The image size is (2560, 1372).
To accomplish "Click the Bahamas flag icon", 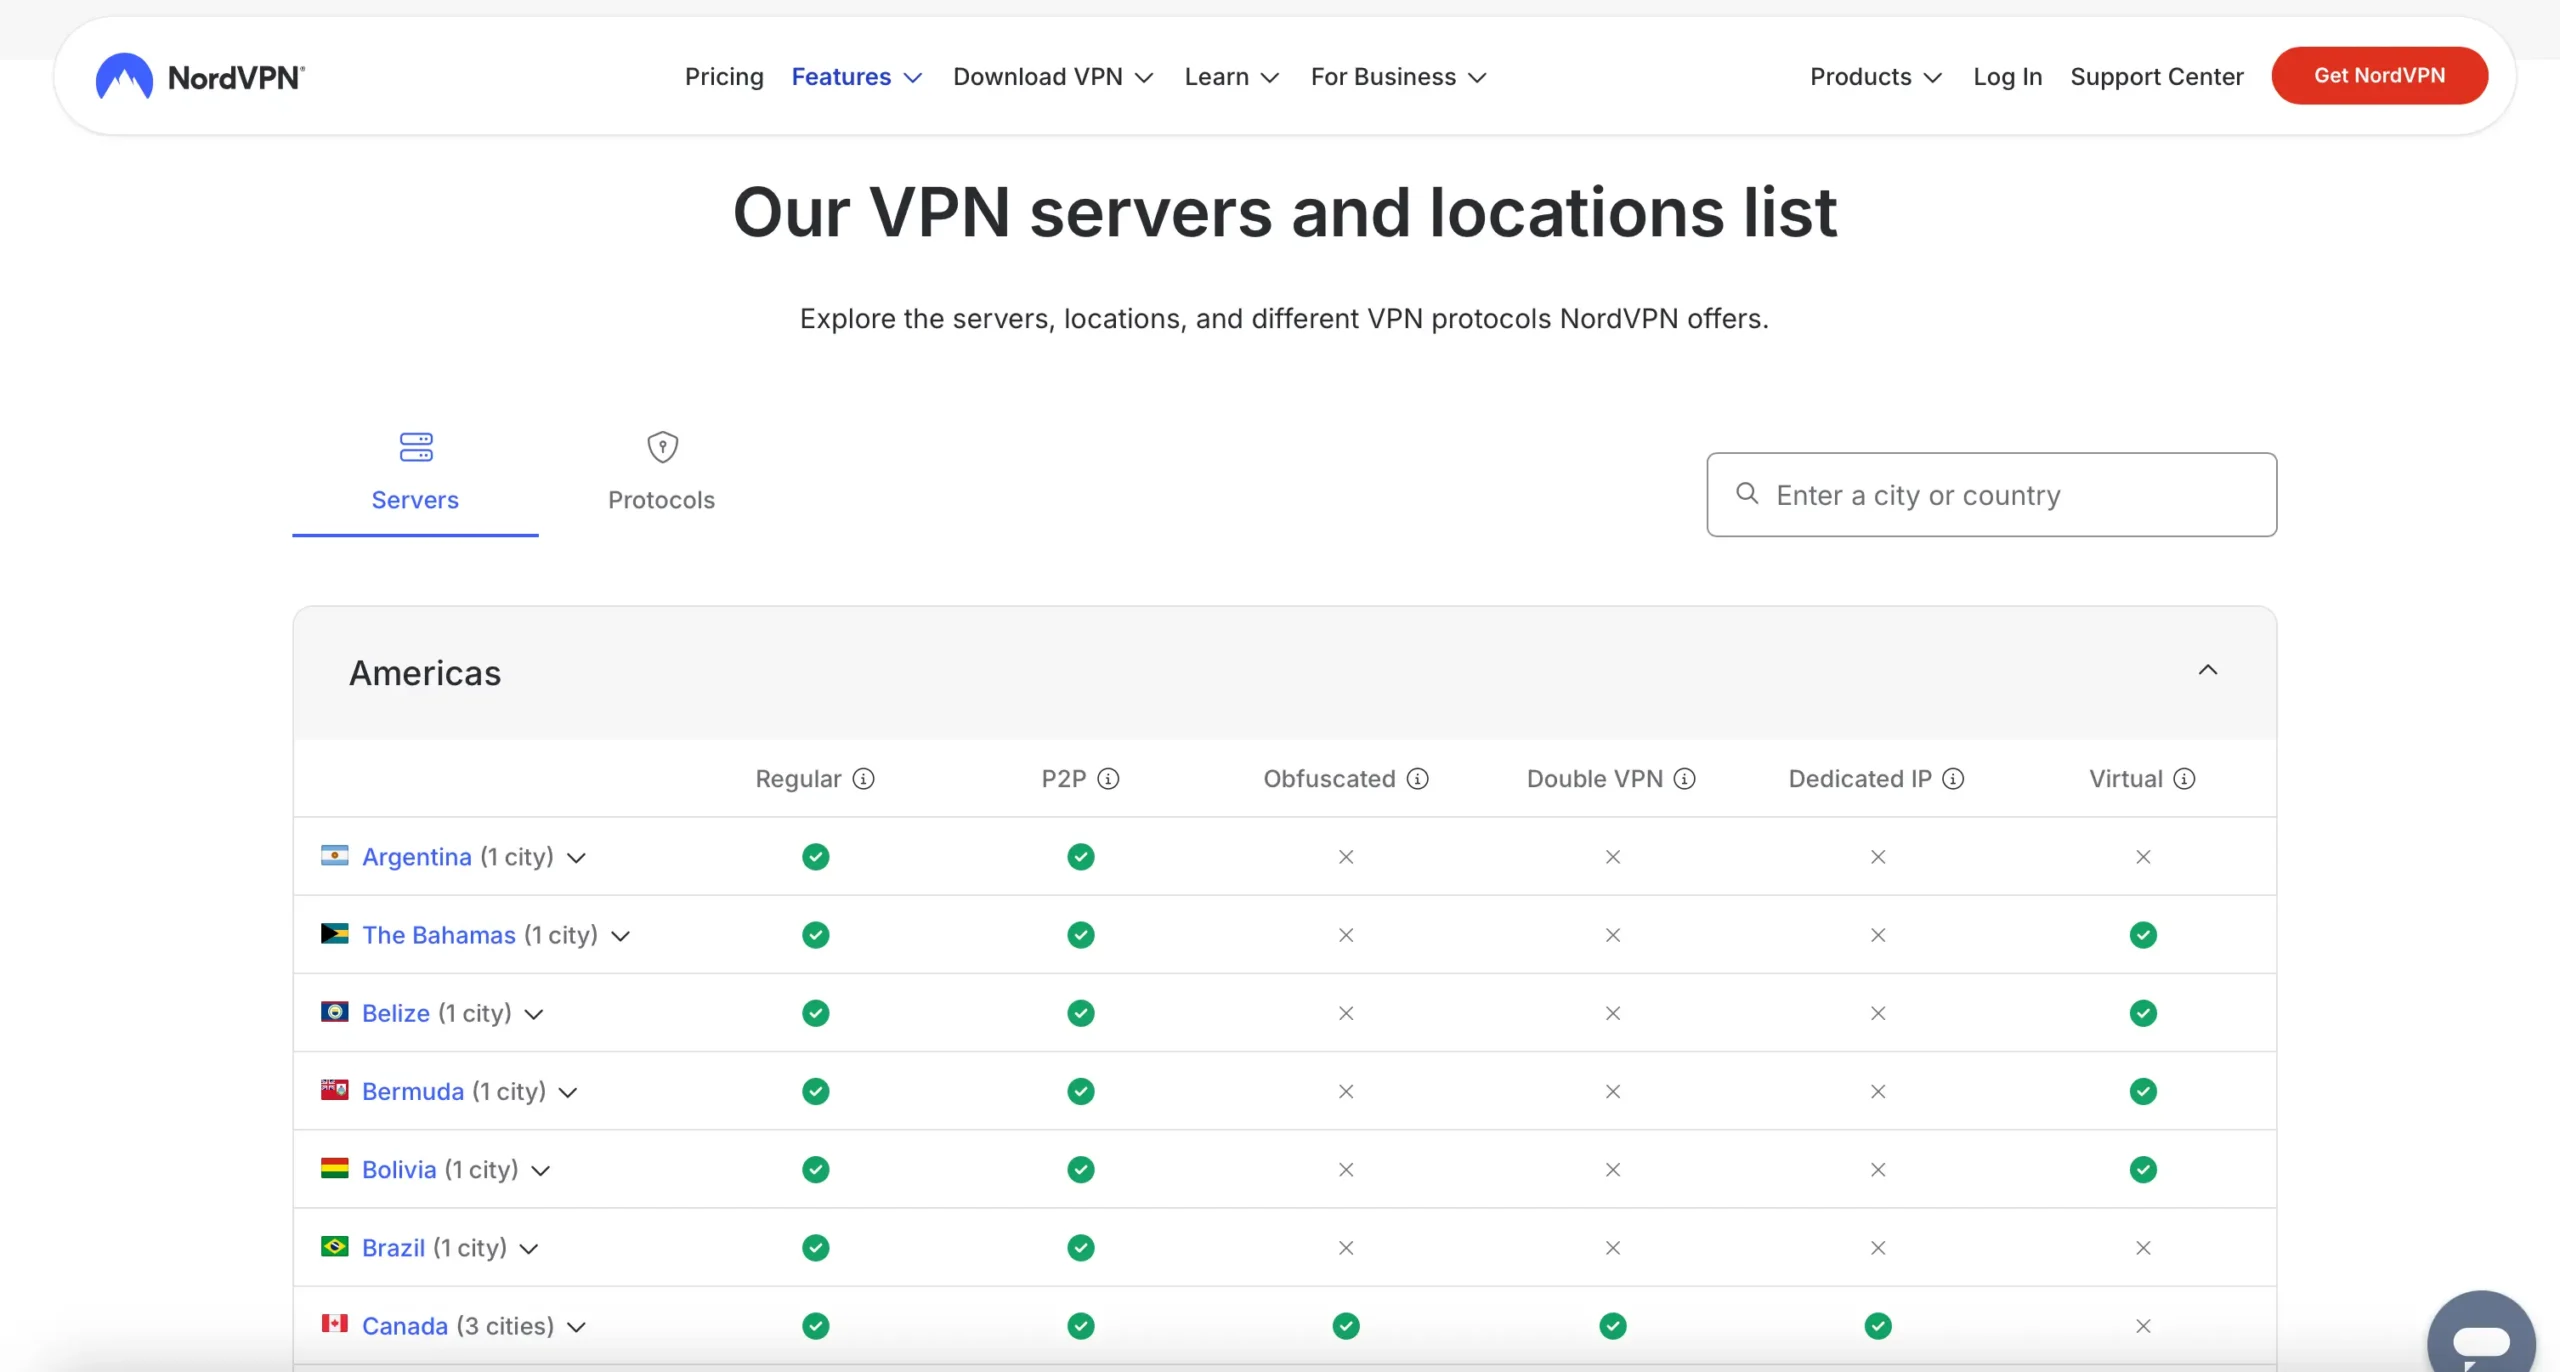I will [334, 934].
